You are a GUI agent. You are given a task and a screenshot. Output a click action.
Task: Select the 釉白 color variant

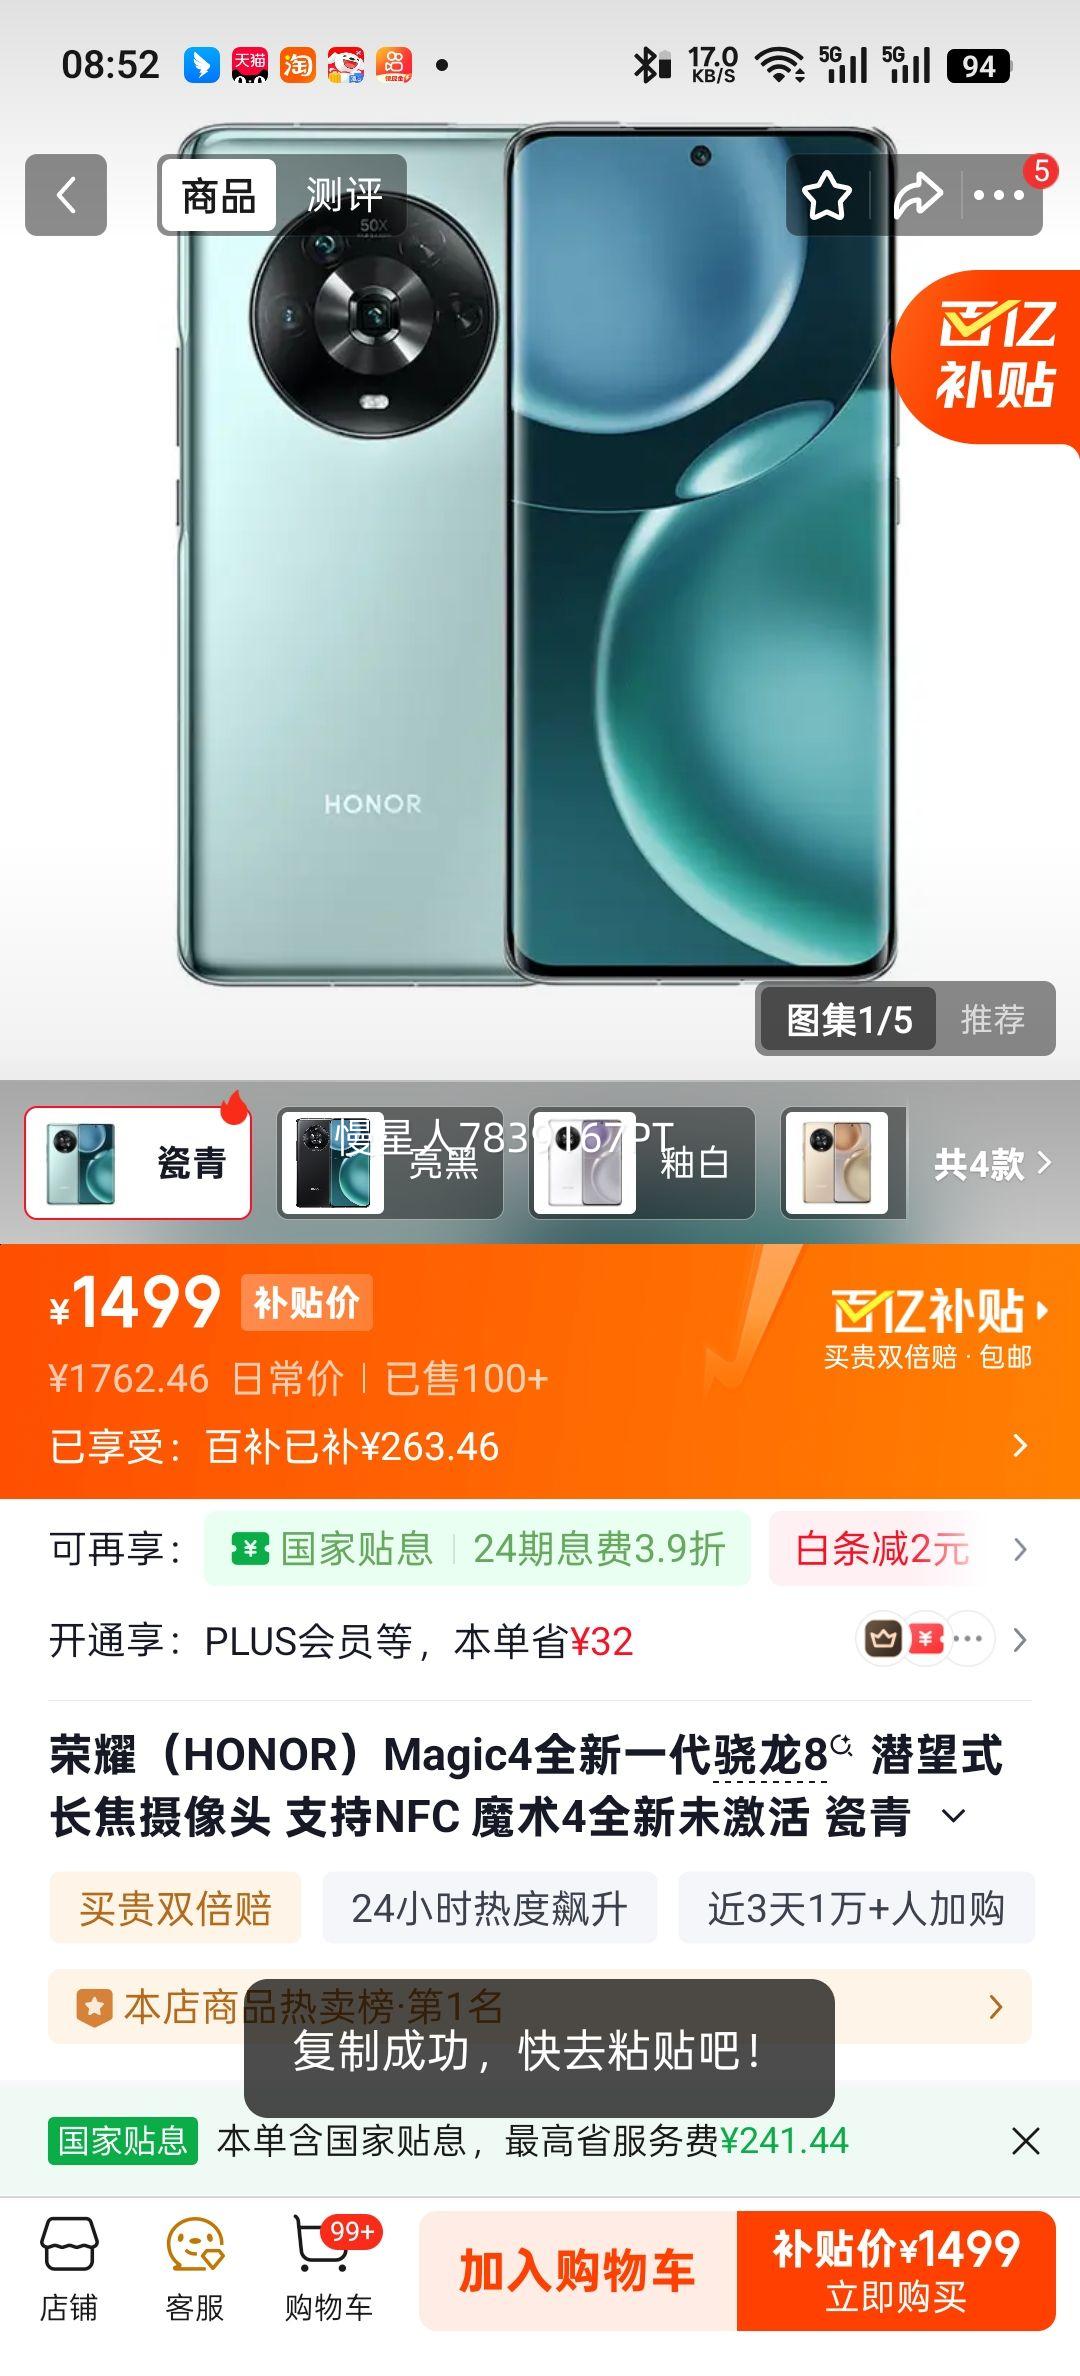pyautogui.click(x=642, y=1163)
